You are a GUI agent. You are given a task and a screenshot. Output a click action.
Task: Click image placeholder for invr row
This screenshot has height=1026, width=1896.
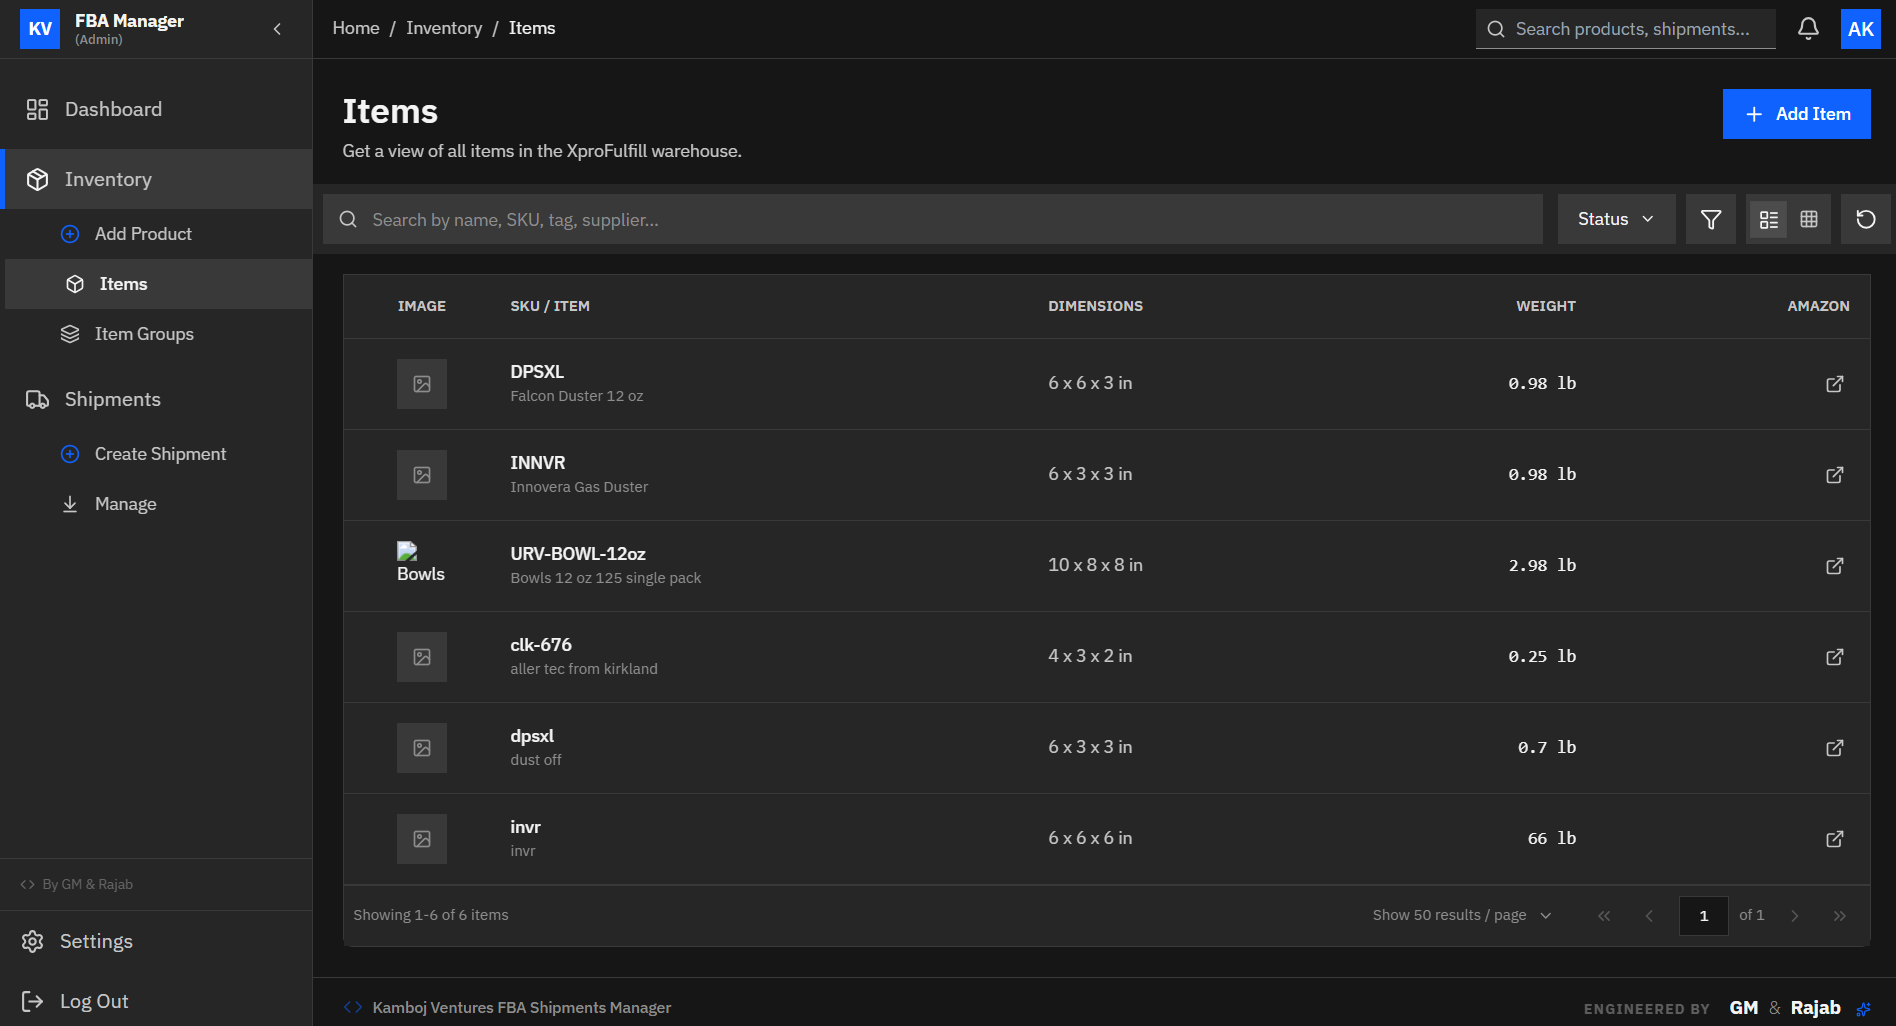coord(422,839)
